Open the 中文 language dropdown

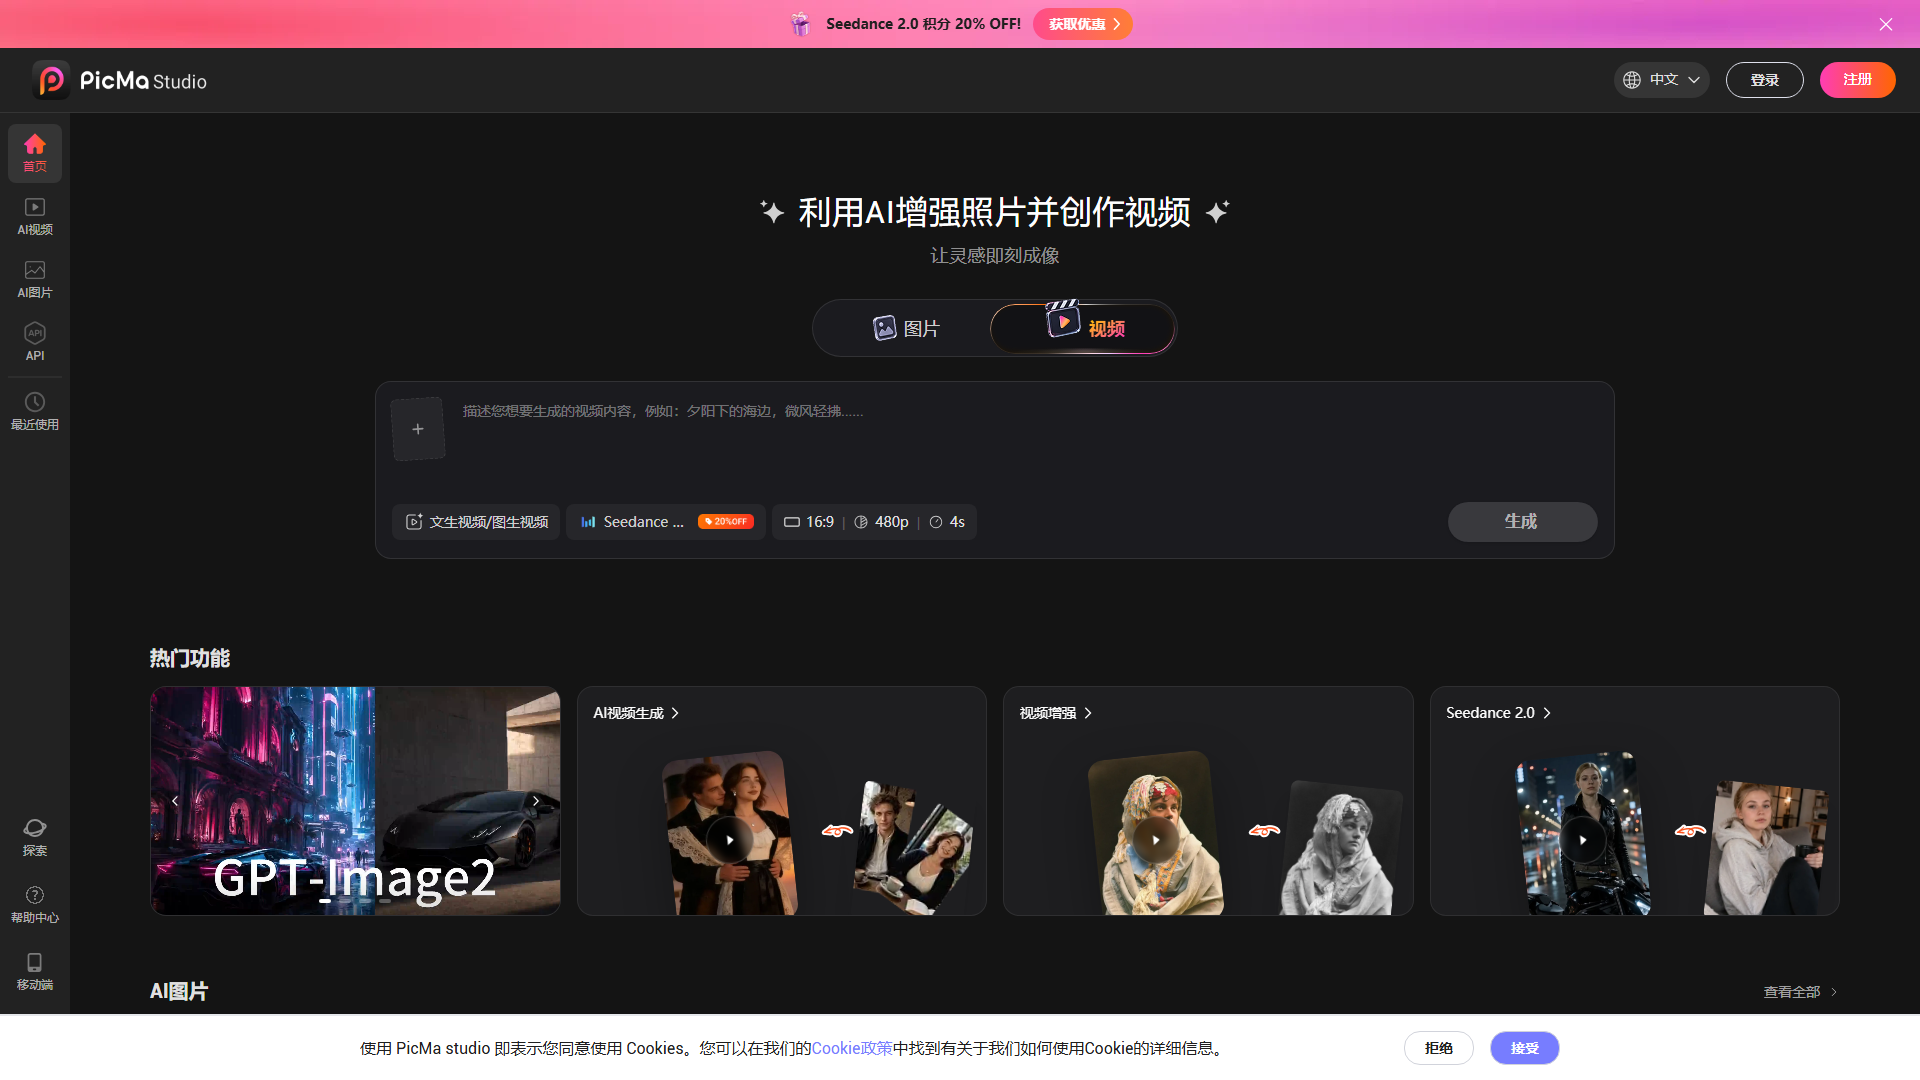1661,80
